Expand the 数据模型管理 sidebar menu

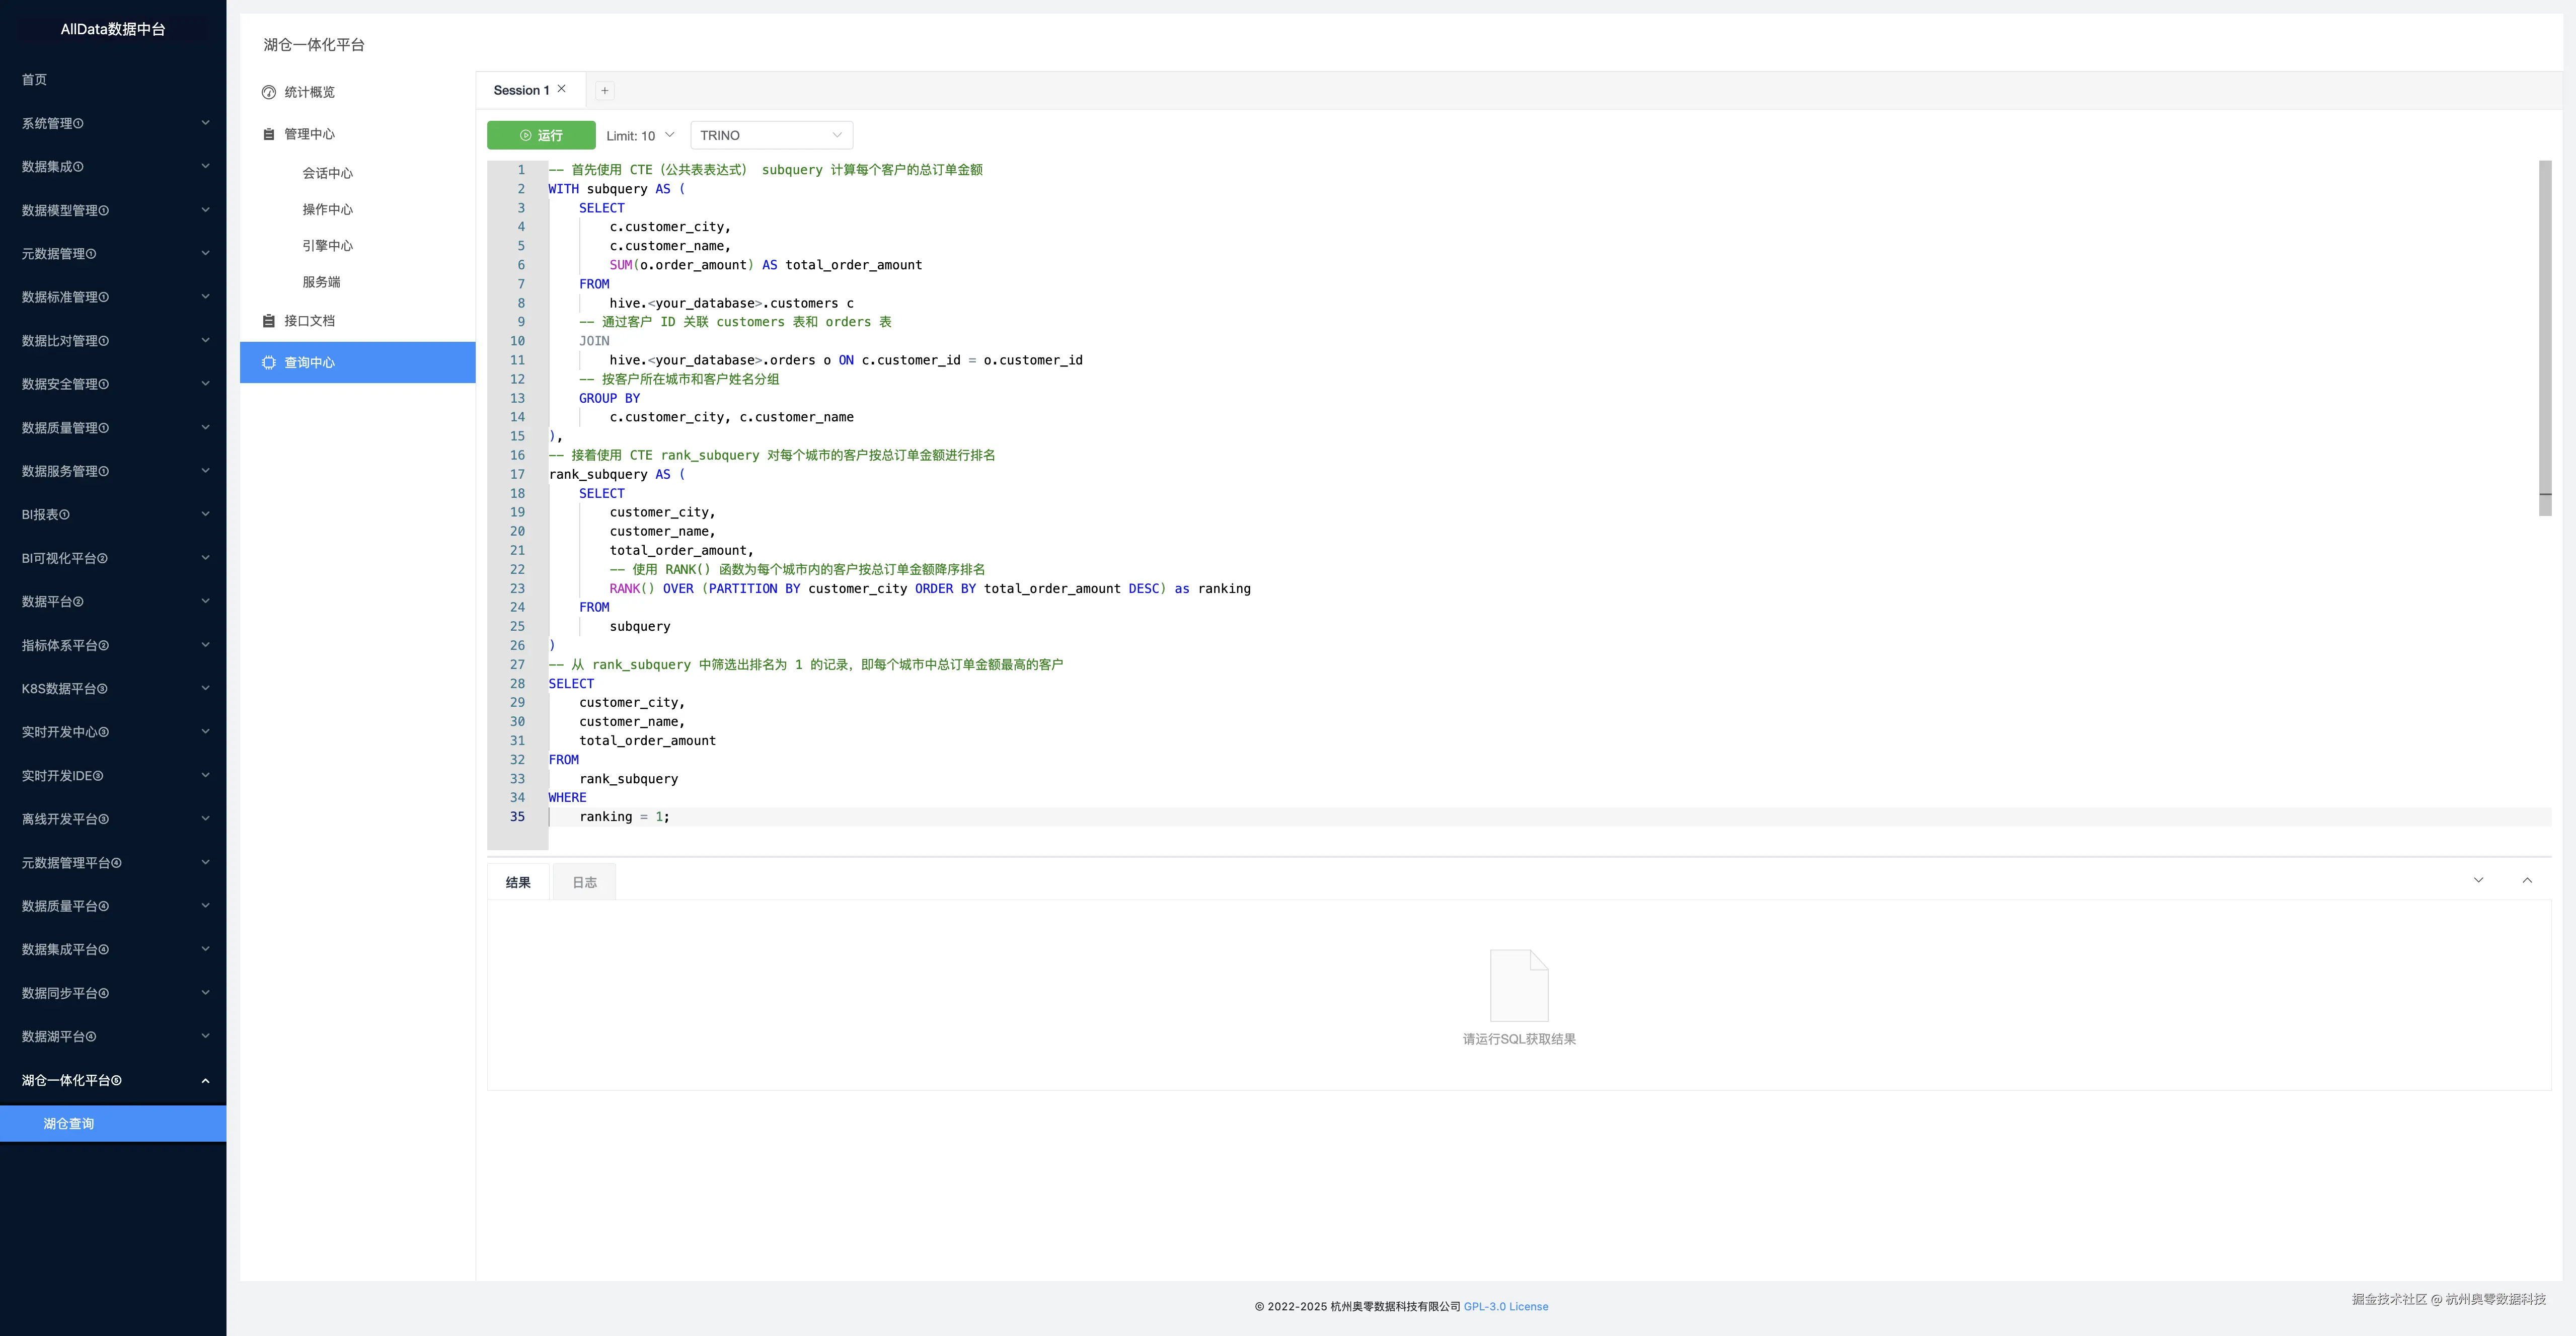pyautogui.click(x=113, y=210)
